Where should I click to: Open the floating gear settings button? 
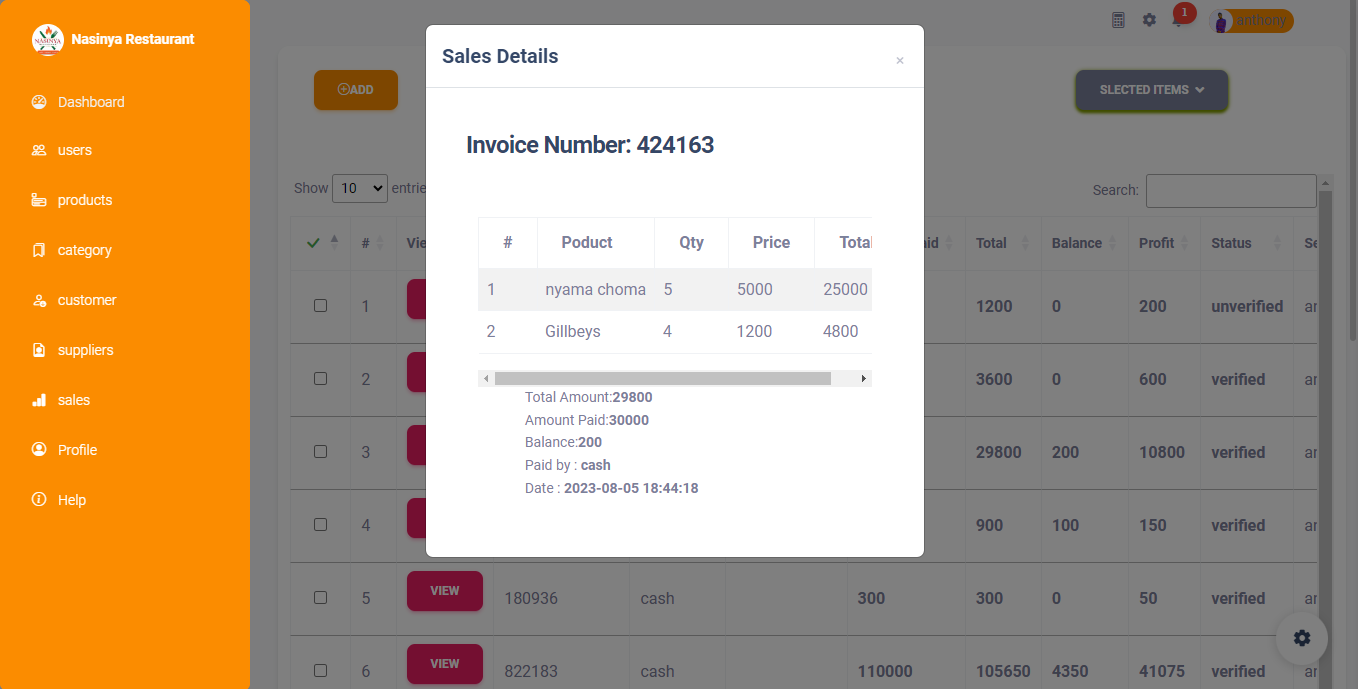(x=1301, y=638)
